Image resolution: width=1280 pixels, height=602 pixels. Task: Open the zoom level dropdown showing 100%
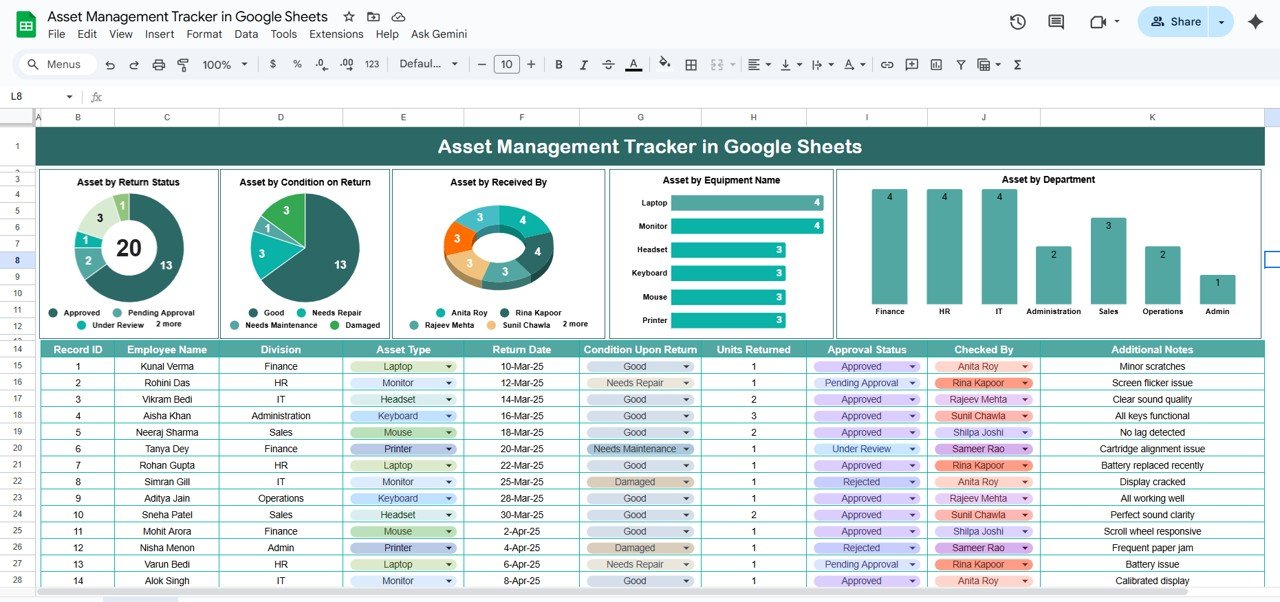tap(222, 64)
